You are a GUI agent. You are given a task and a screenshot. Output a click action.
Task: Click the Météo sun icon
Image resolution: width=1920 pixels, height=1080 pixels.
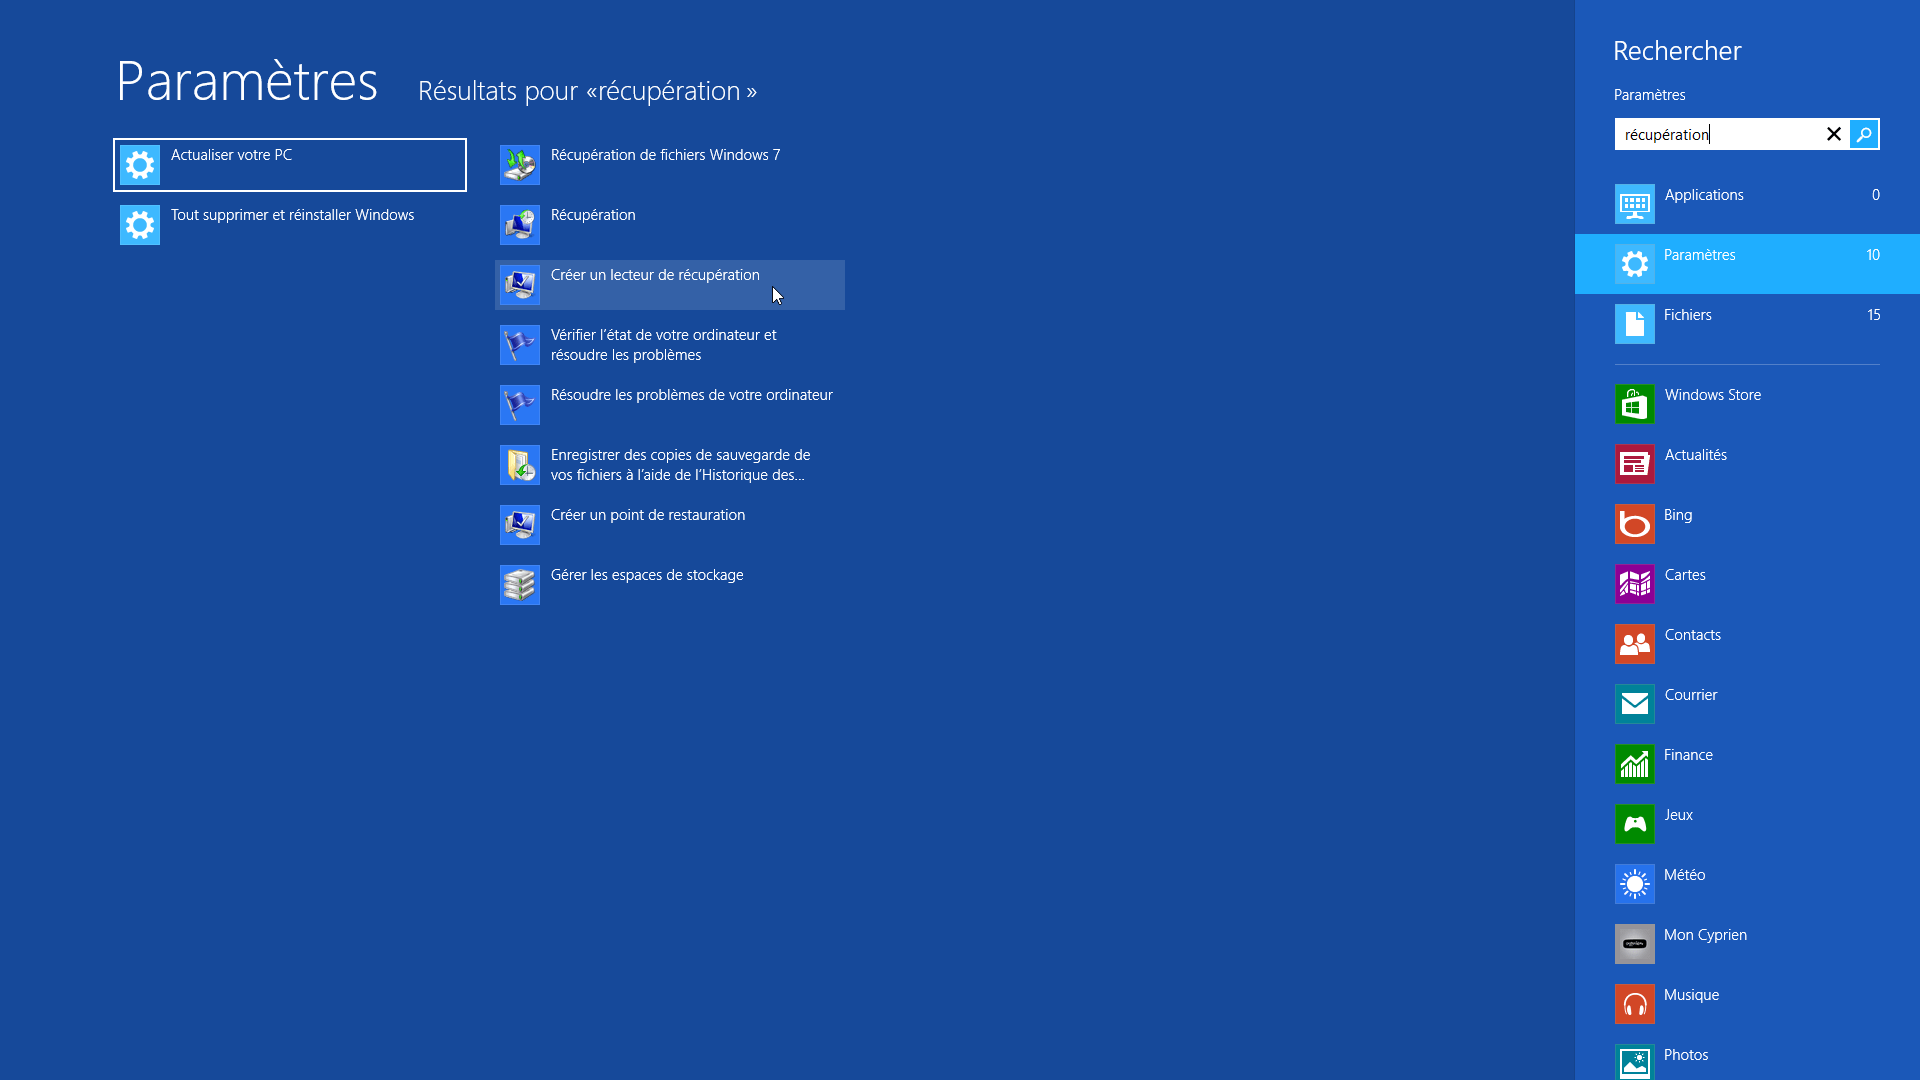tap(1635, 884)
